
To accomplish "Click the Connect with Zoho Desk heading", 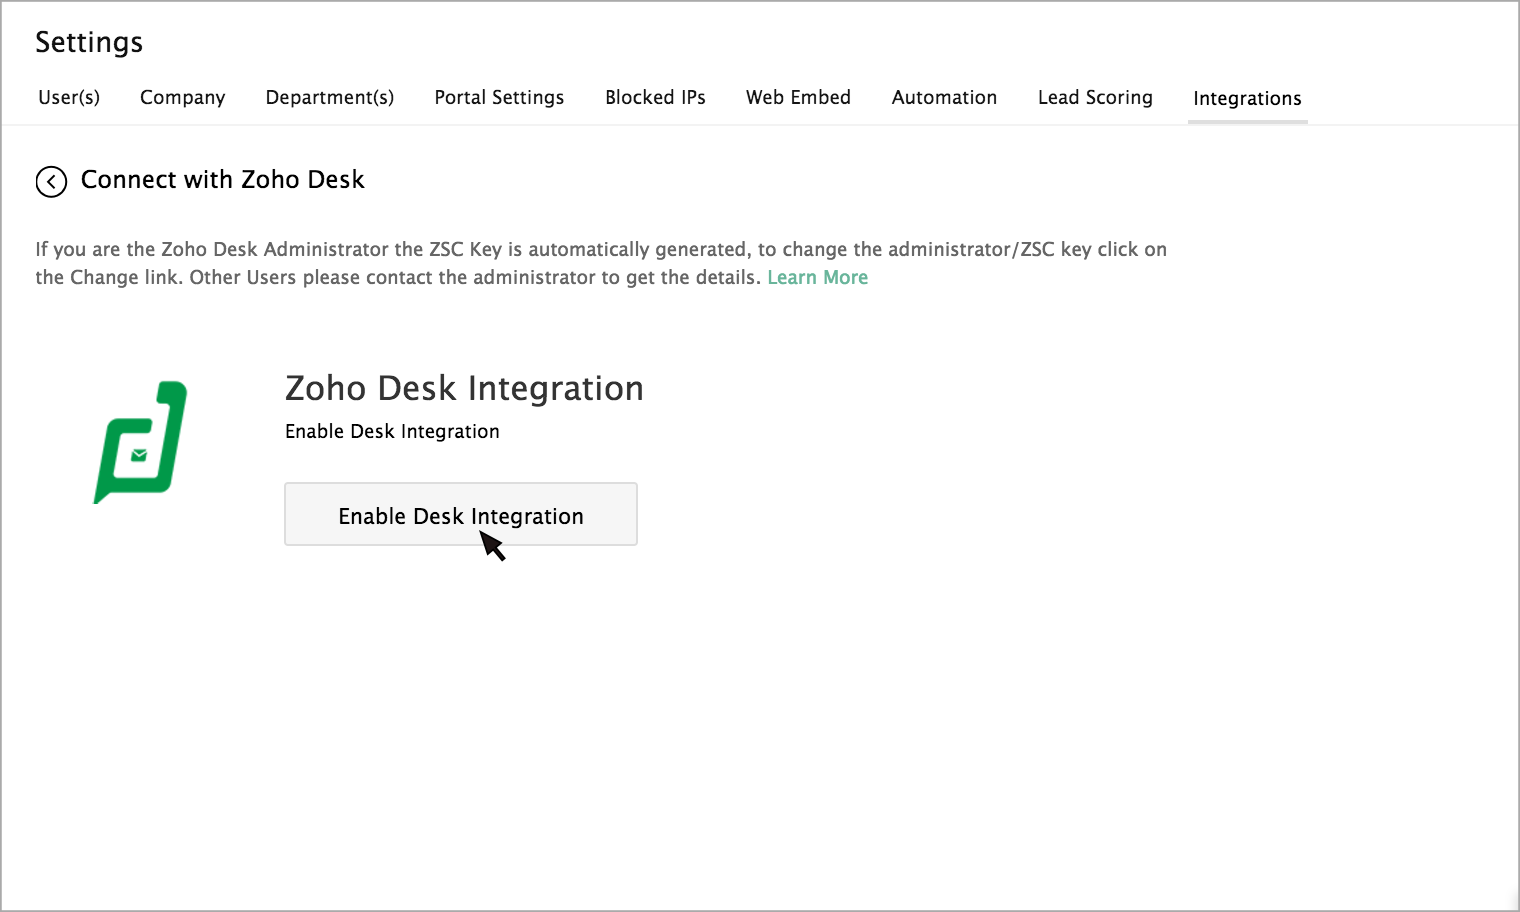I will pyautogui.click(x=222, y=179).
